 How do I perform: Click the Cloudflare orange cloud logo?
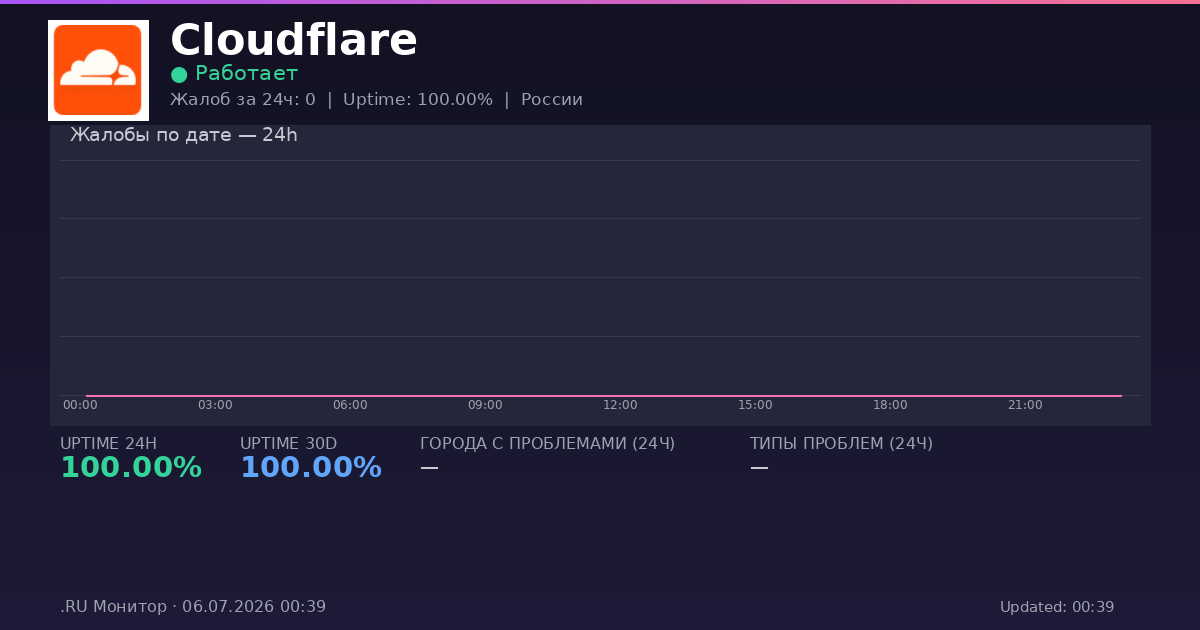coord(98,70)
